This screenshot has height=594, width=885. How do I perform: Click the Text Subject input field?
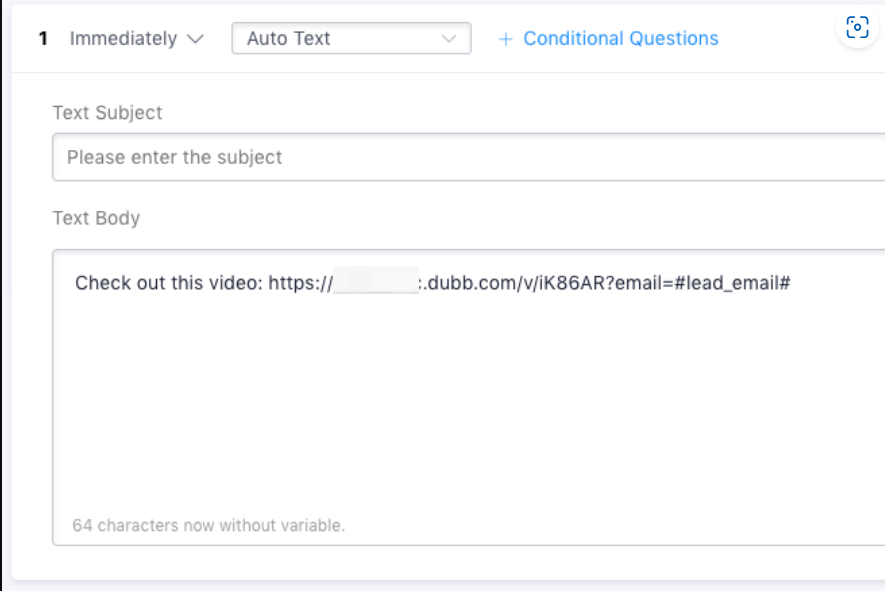pos(400,157)
